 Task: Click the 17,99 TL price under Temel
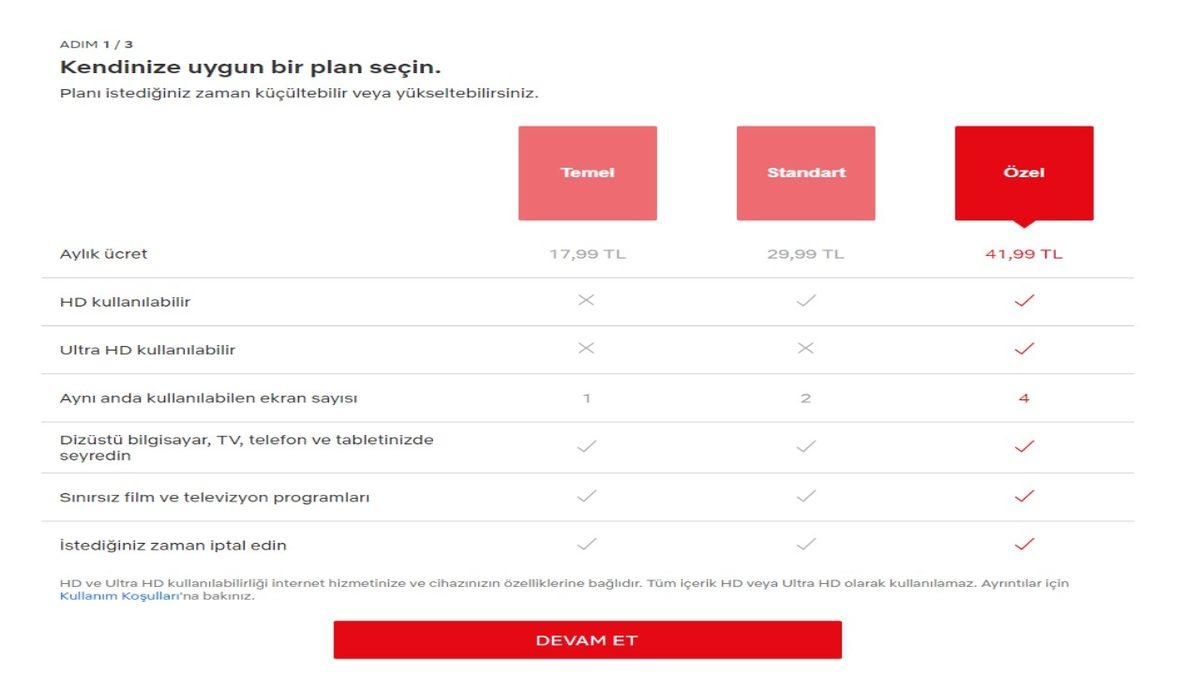587,253
